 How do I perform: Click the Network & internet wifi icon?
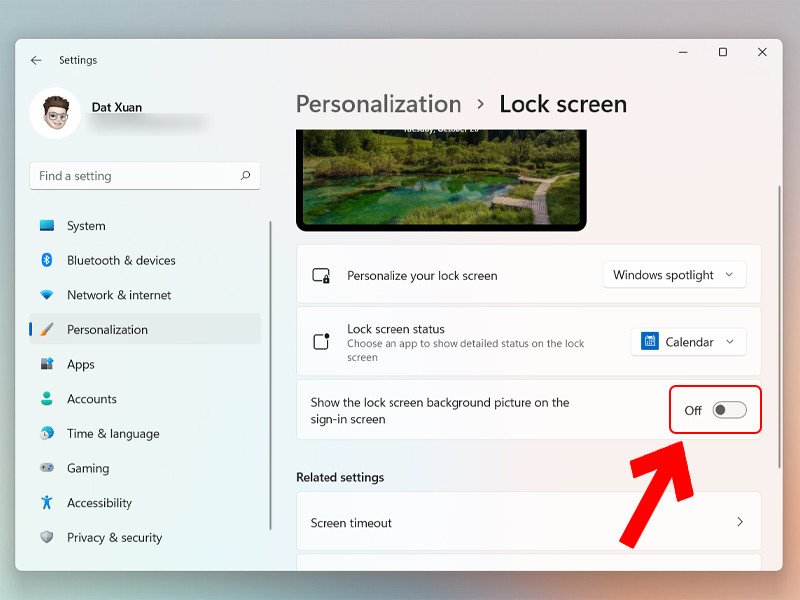[46, 295]
